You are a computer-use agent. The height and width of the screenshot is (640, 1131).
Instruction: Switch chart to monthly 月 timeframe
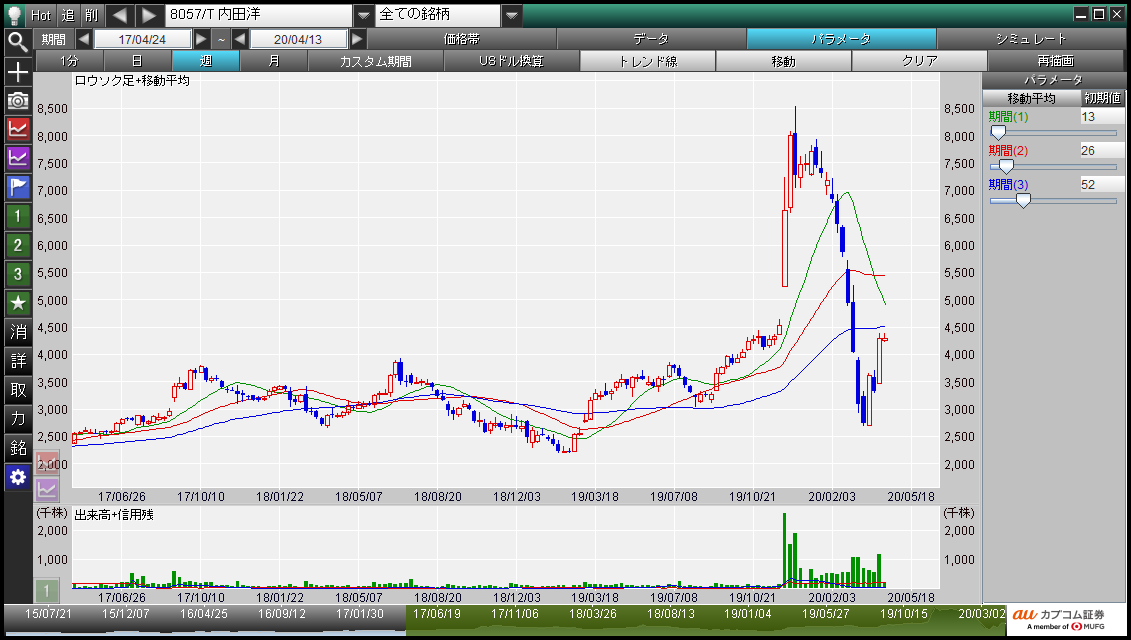[274, 61]
